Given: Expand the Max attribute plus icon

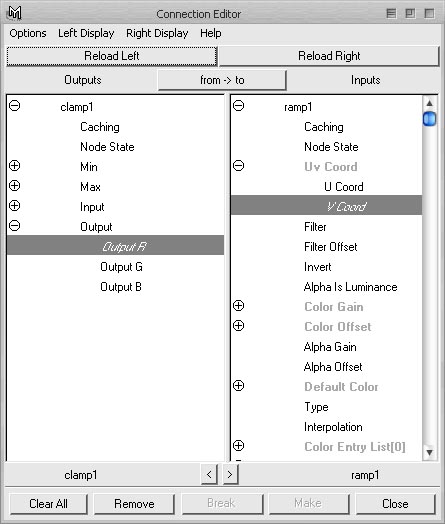Looking at the screenshot, I should click(14, 185).
